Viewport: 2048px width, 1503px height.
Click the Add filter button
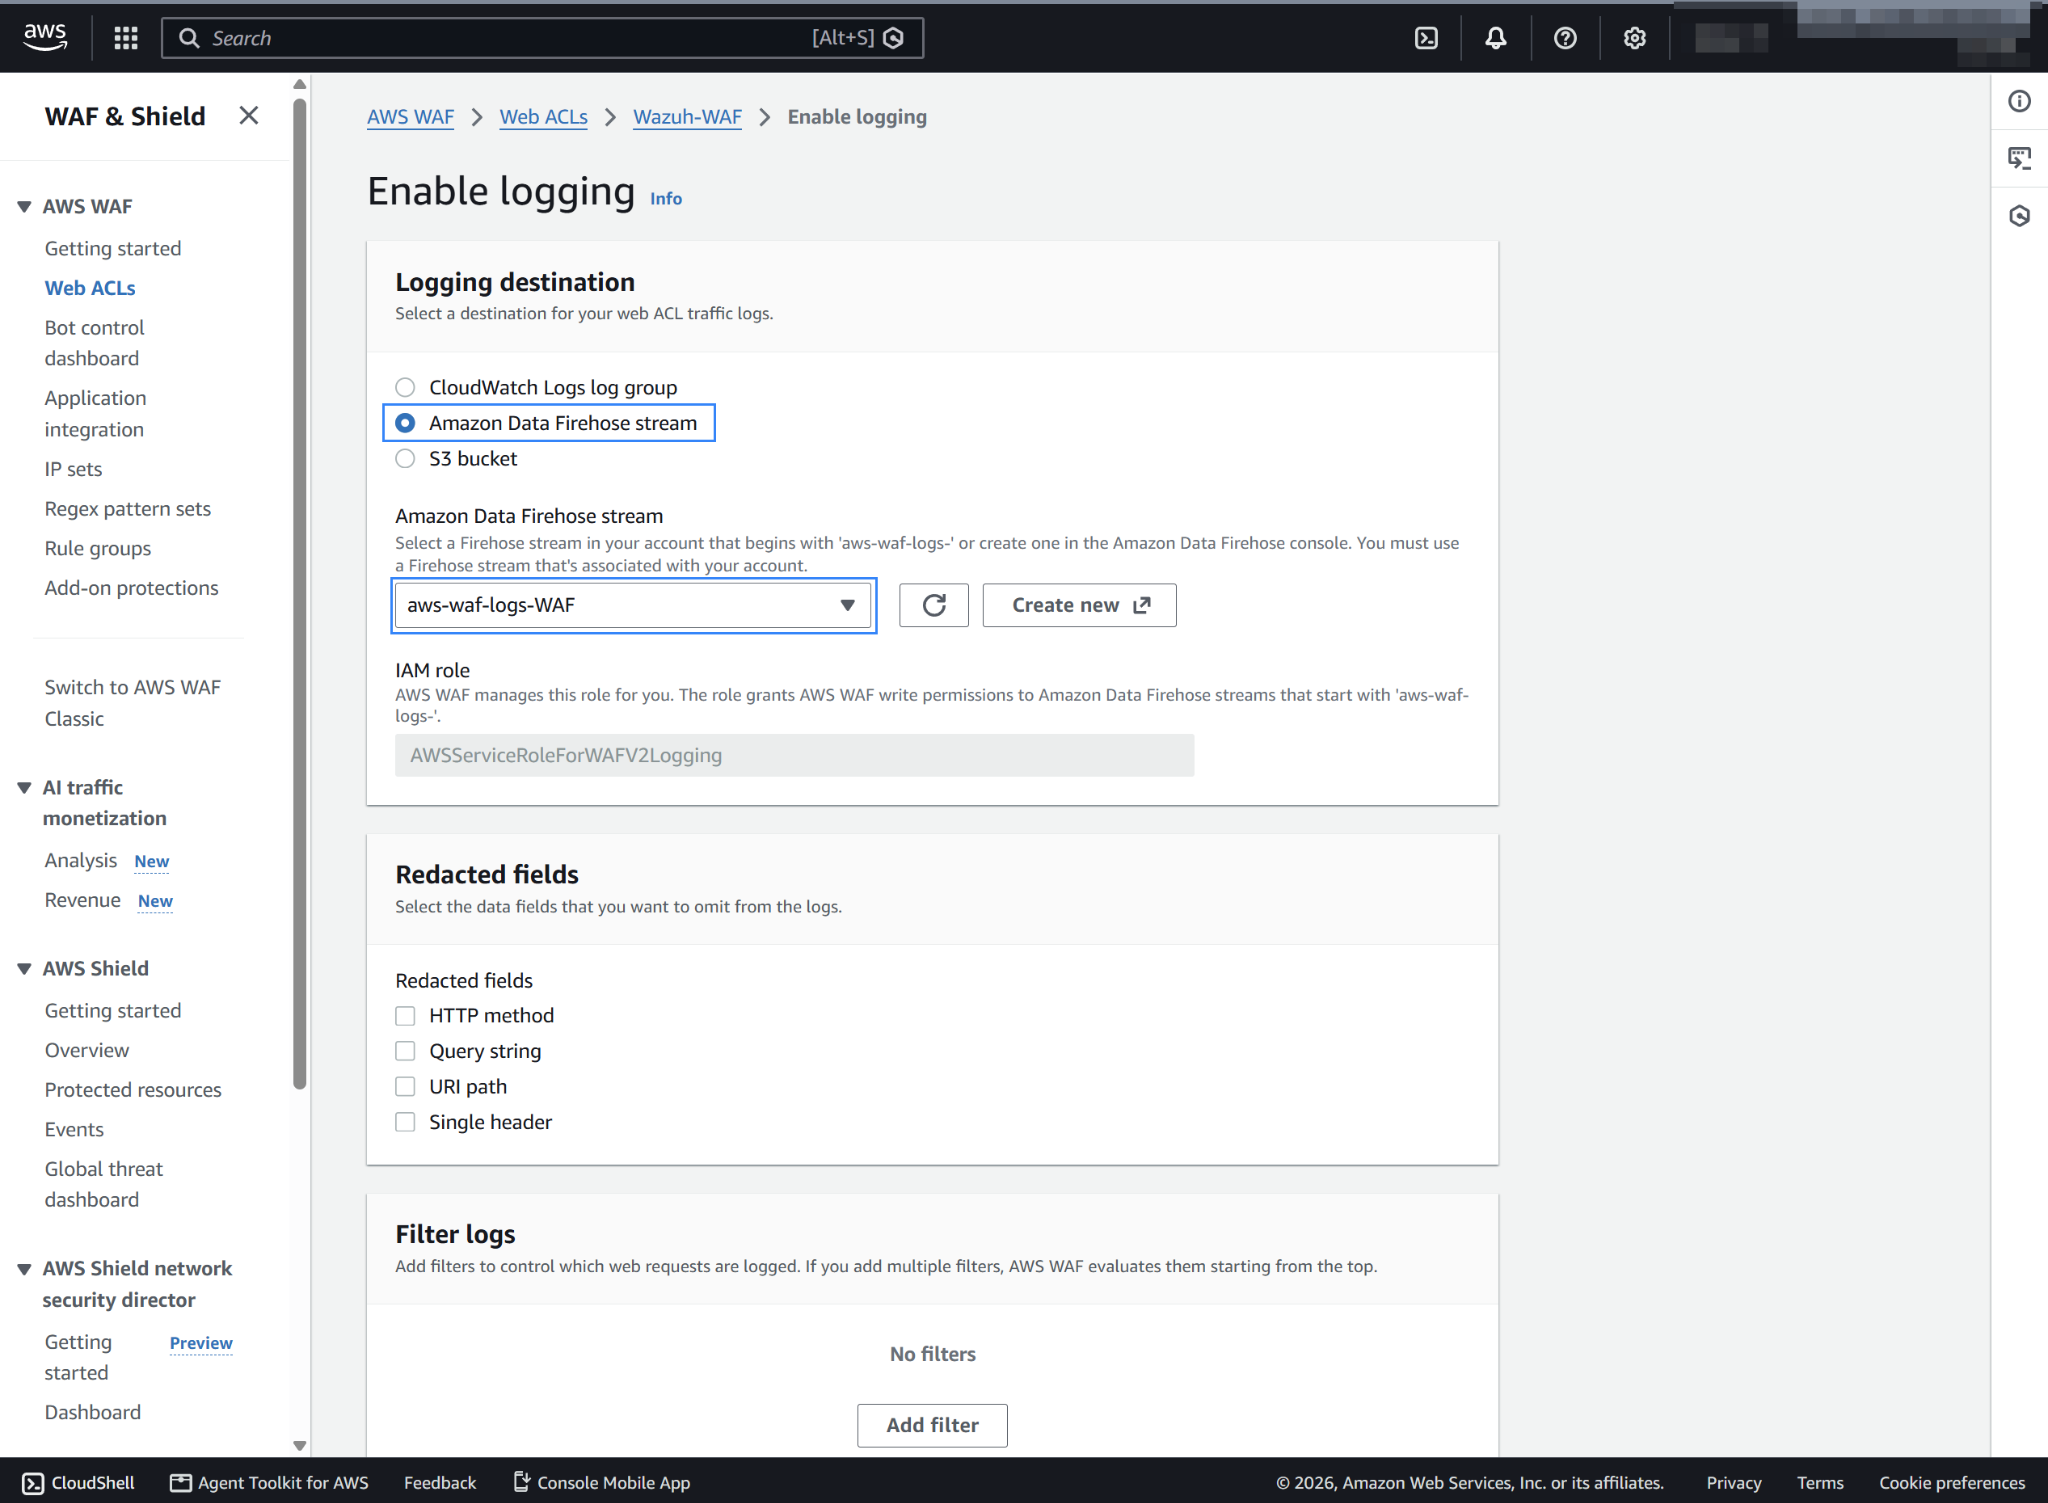coord(932,1425)
